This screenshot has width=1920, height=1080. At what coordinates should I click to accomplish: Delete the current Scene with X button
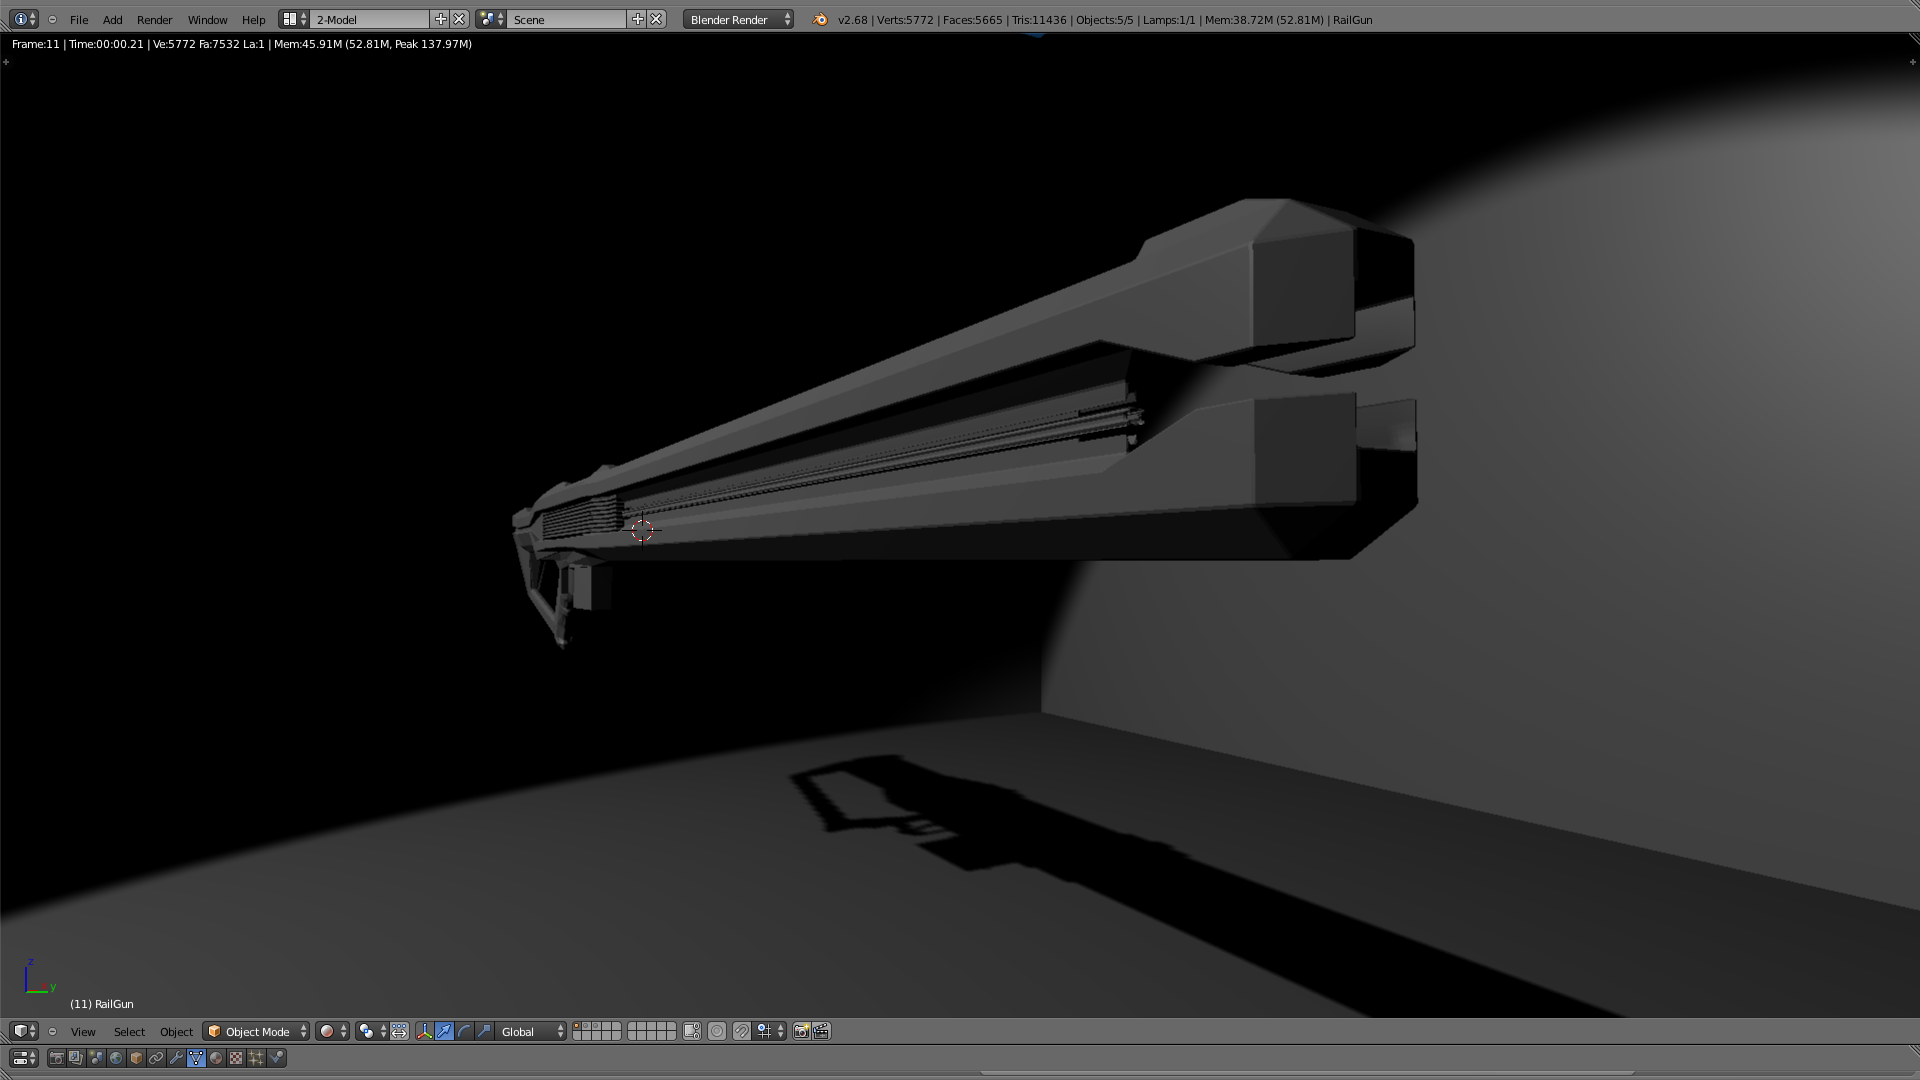coord(656,19)
